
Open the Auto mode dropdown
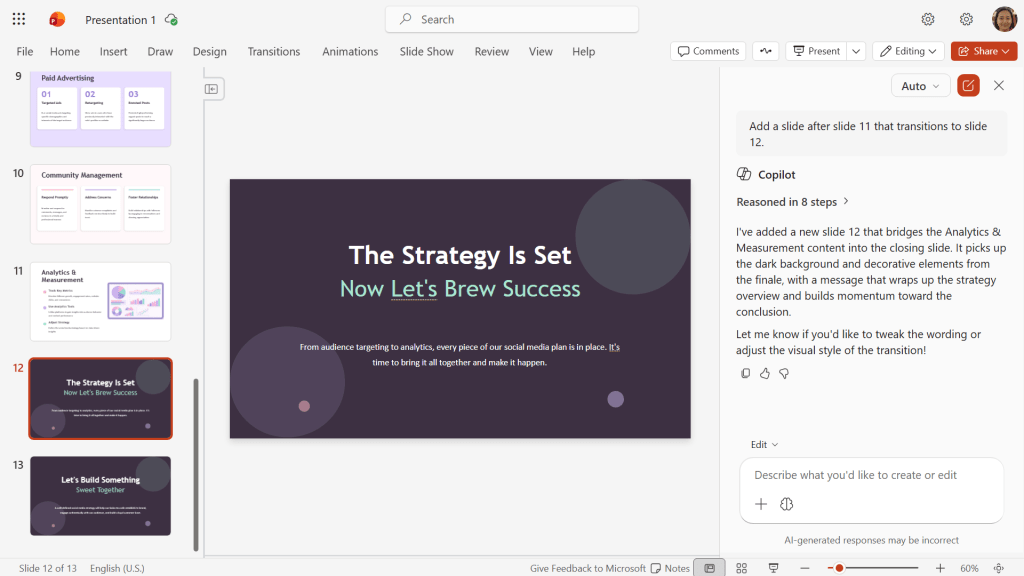pos(920,86)
